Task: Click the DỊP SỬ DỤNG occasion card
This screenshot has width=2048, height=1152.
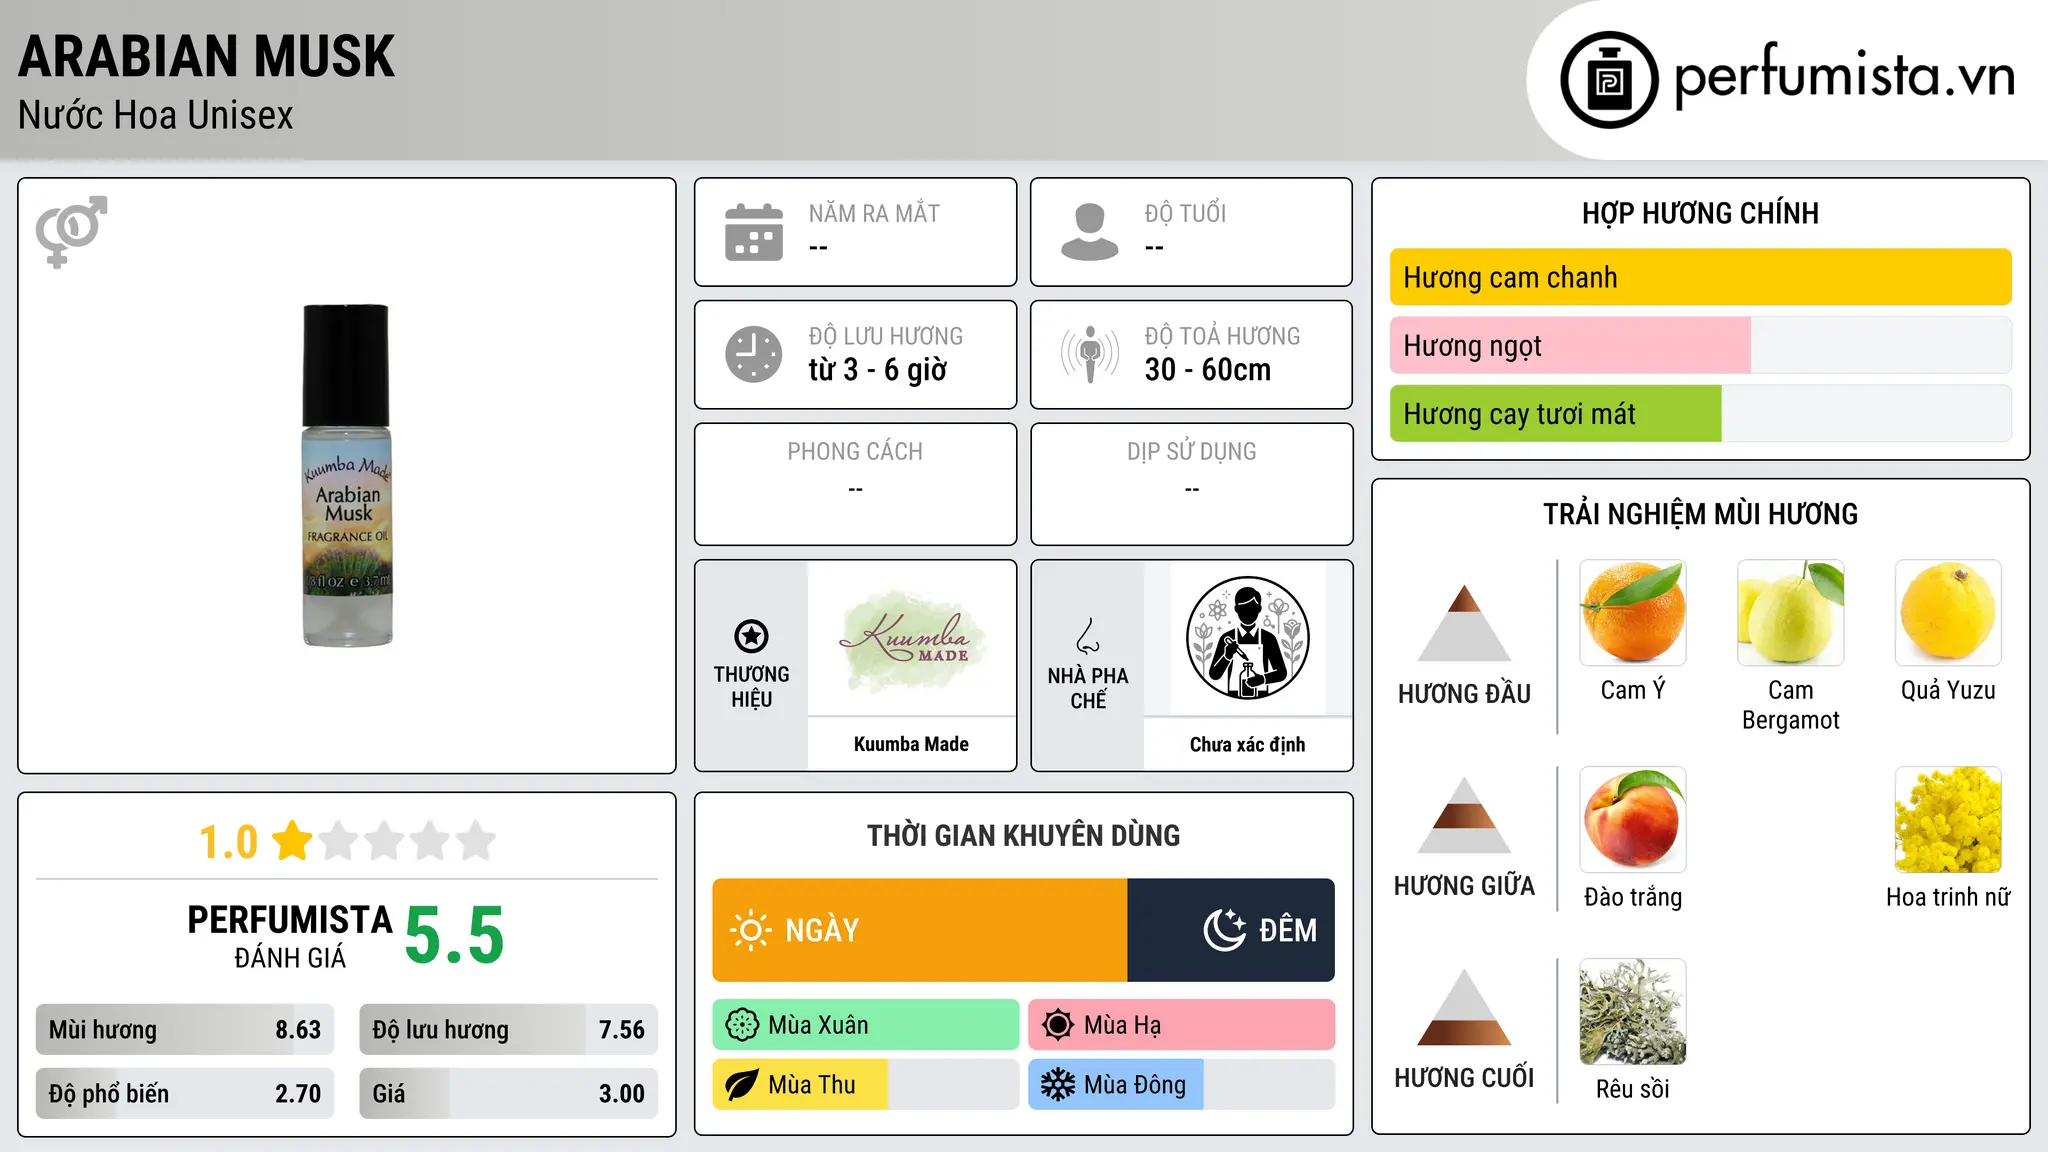Action: (x=1191, y=484)
